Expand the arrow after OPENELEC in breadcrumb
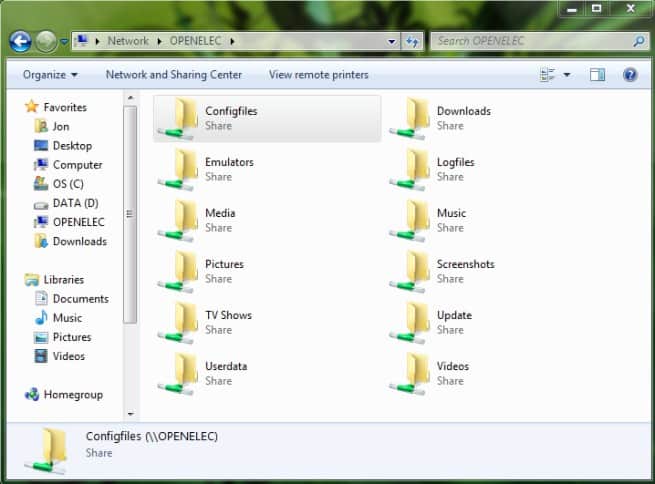 click(x=232, y=41)
